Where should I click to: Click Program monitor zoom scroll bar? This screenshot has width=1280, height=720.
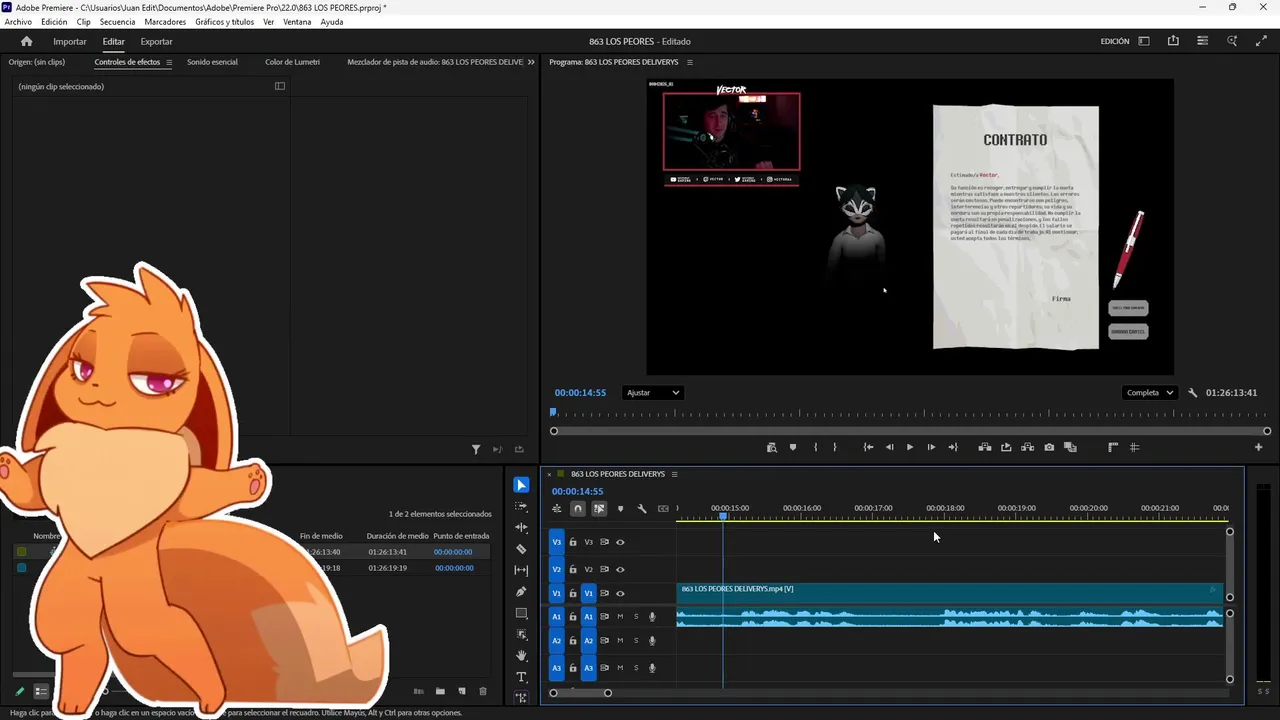(x=911, y=431)
